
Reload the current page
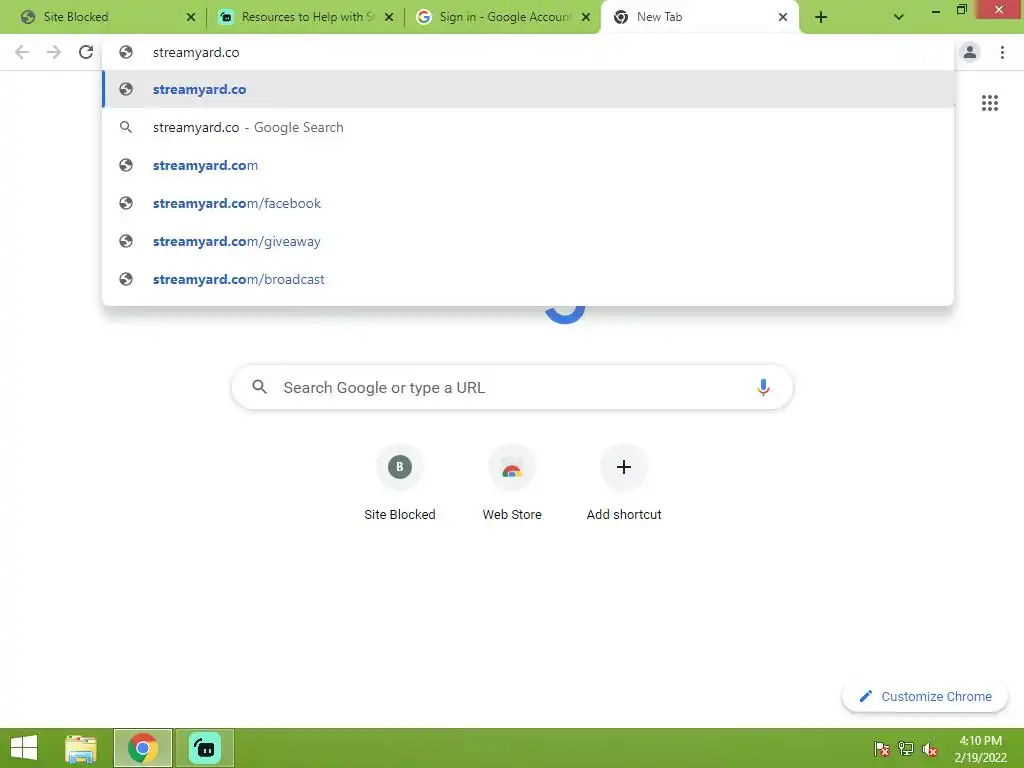click(86, 52)
